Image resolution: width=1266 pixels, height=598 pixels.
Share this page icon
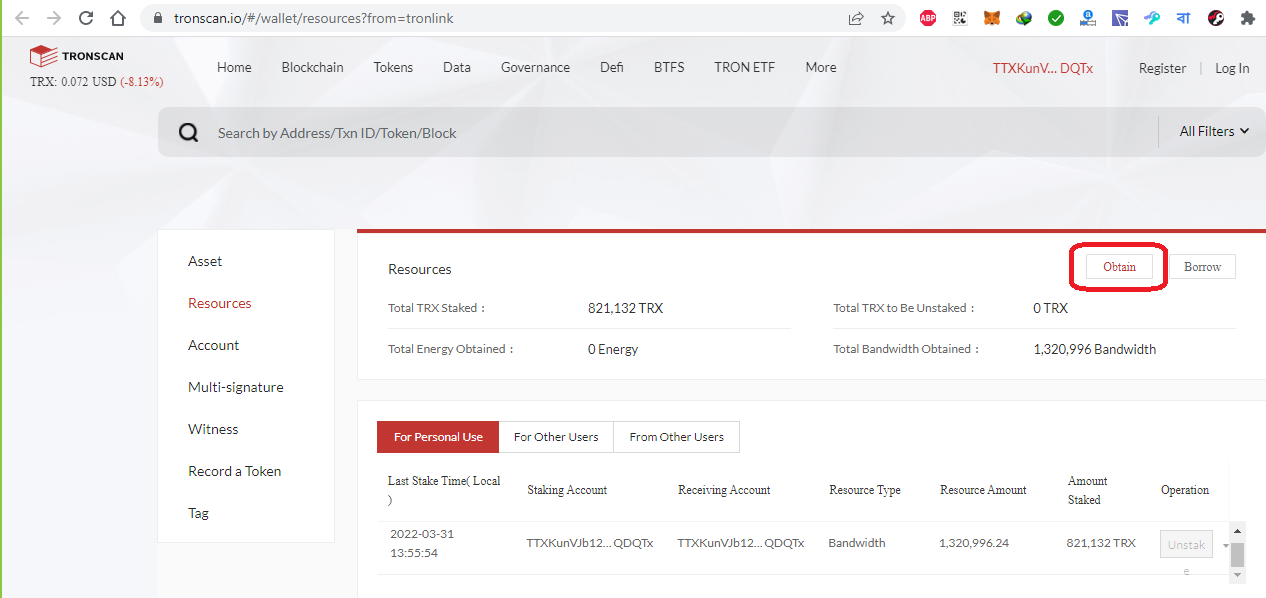[x=856, y=18]
